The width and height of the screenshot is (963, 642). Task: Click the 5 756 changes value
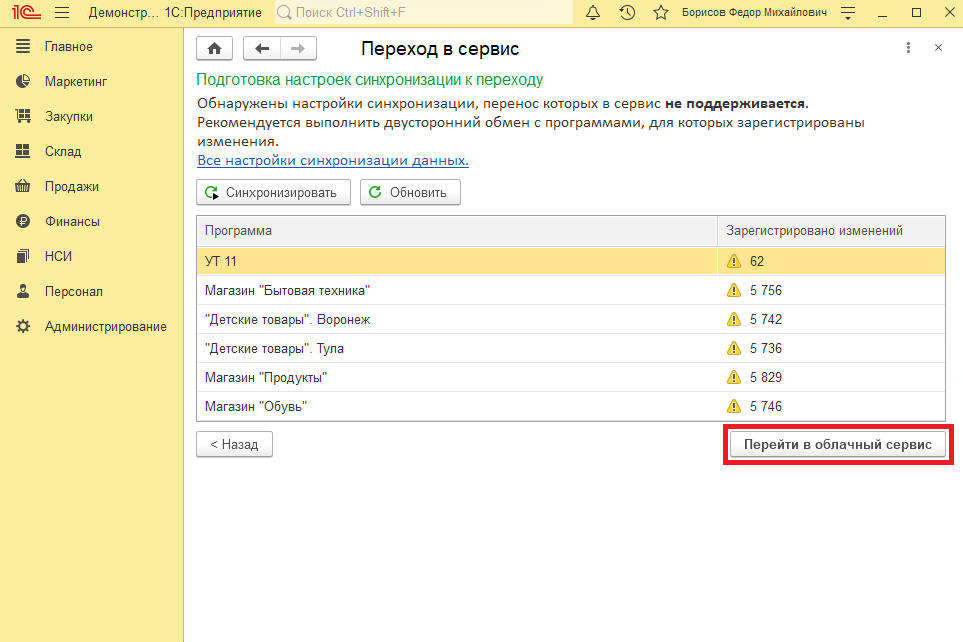pyautogui.click(x=765, y=290)
